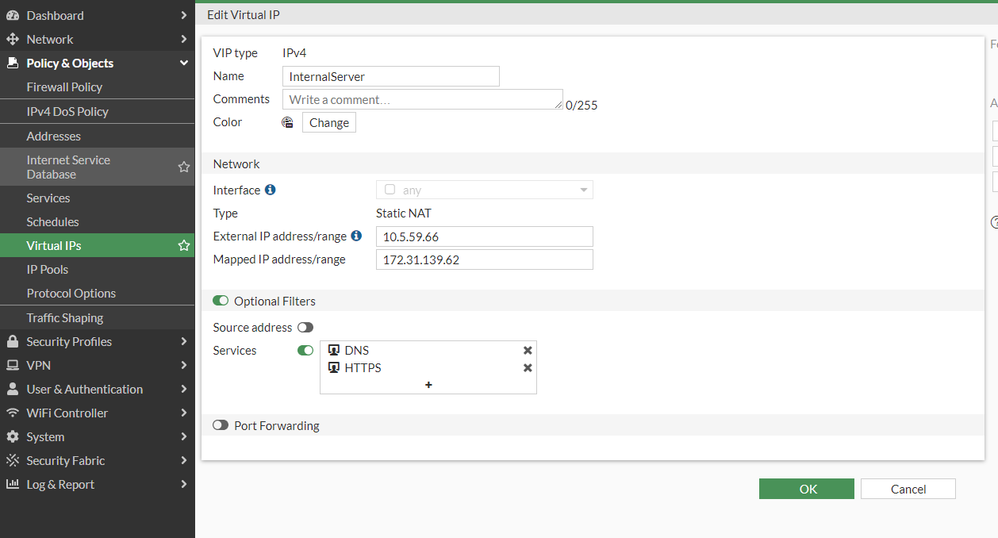The height and width of the screenshot is (538, 998).
Task: Expand the VPN sidebar section
Action: (x=97, y=365)
